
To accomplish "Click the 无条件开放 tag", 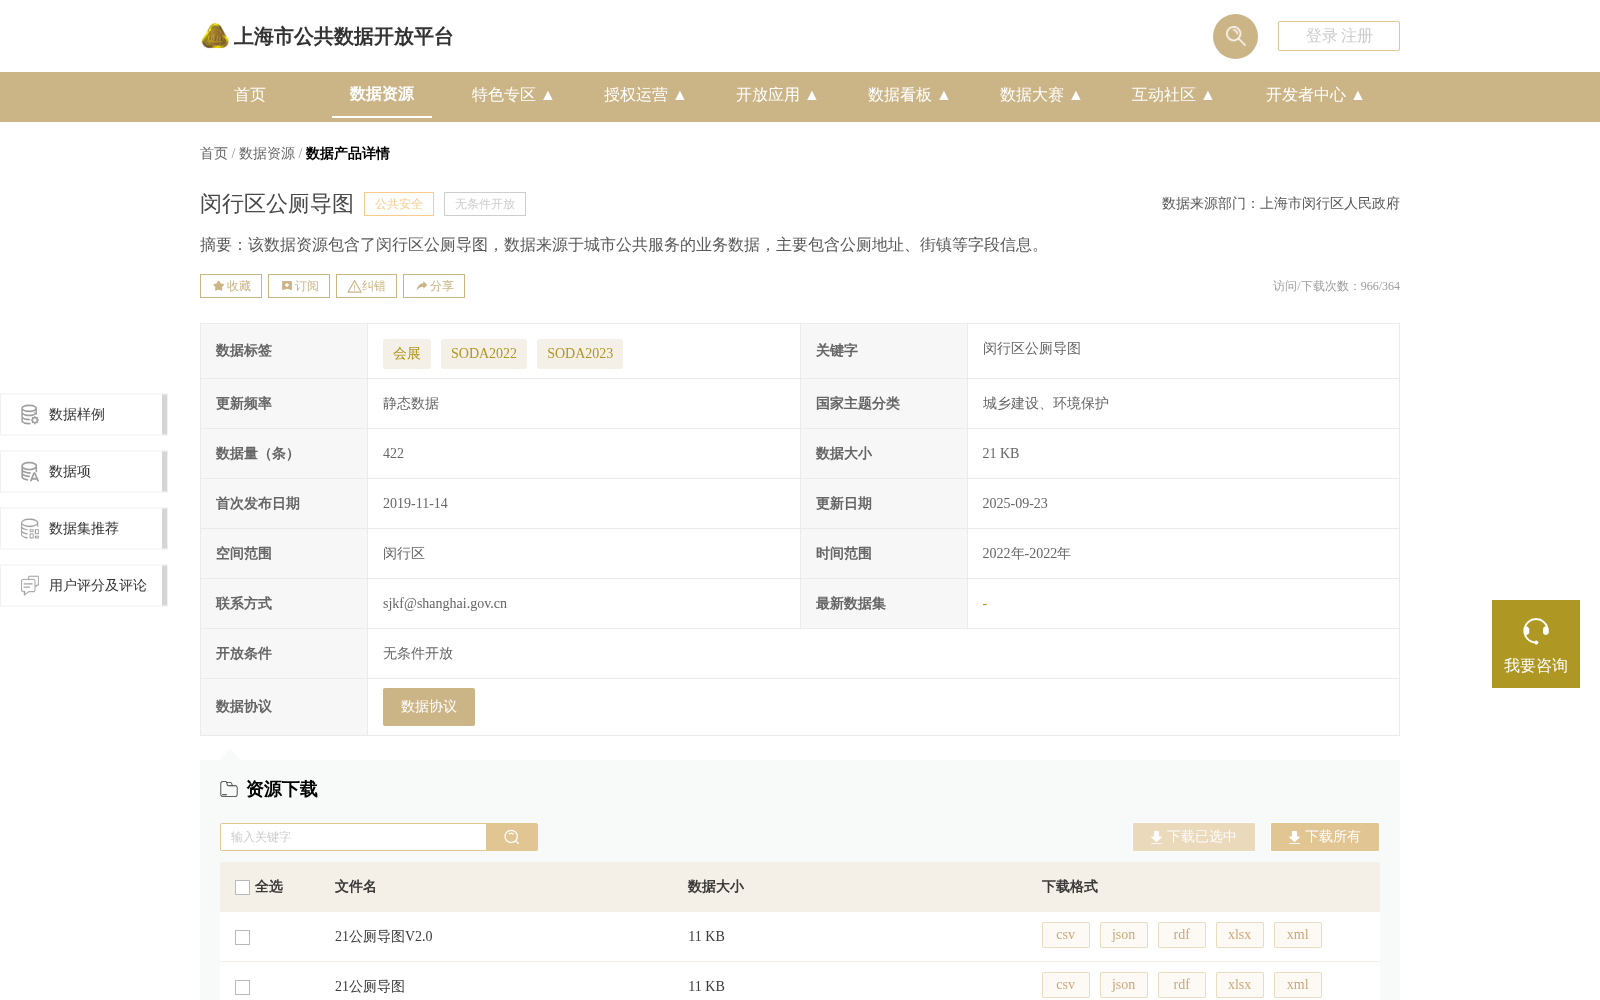I will click(x=485, y=204).
